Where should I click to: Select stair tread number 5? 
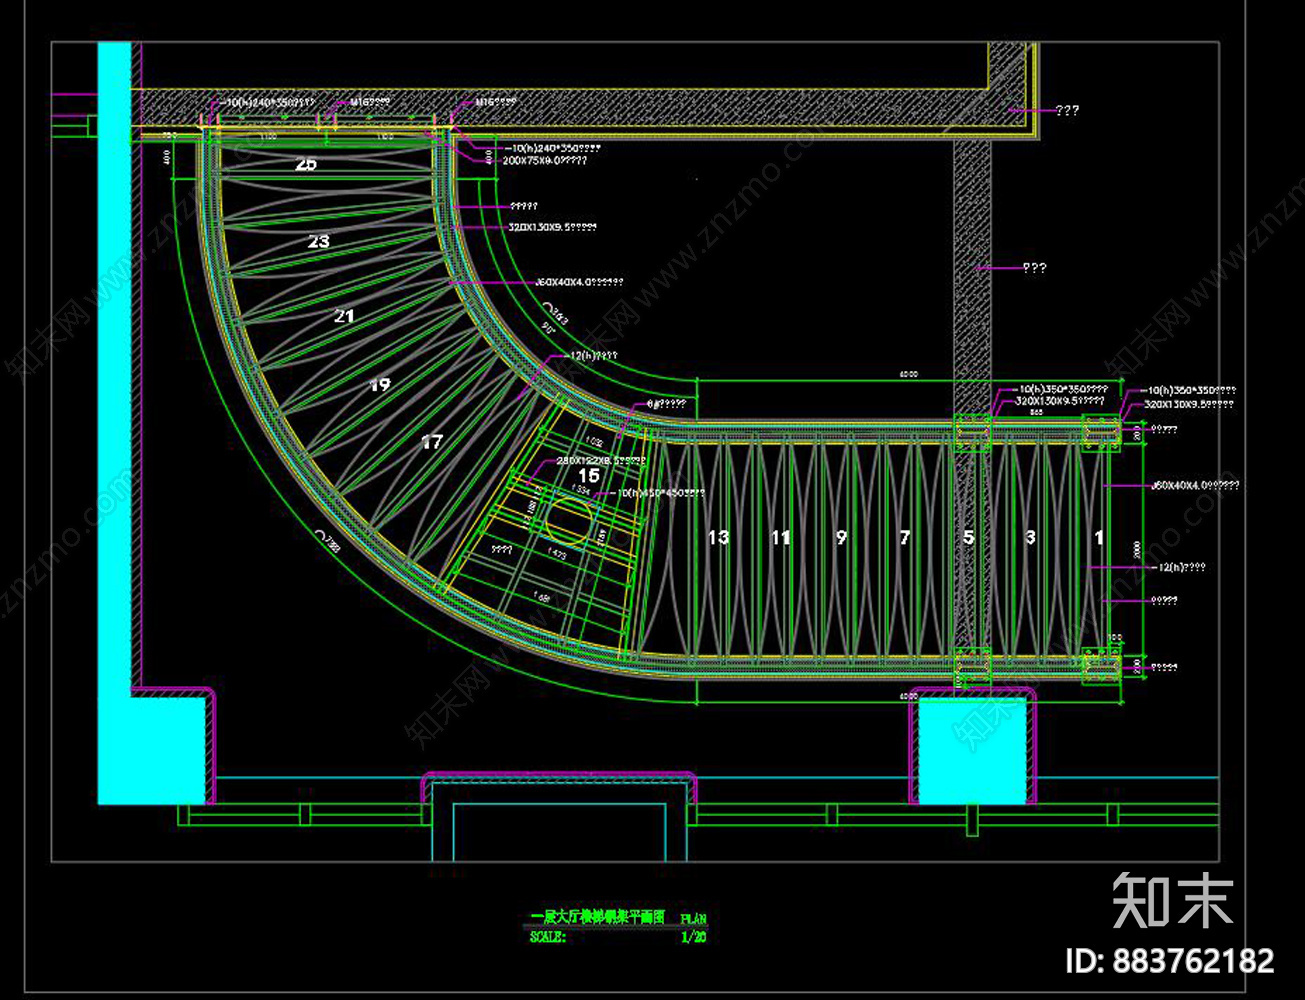[x=968, y=538]
